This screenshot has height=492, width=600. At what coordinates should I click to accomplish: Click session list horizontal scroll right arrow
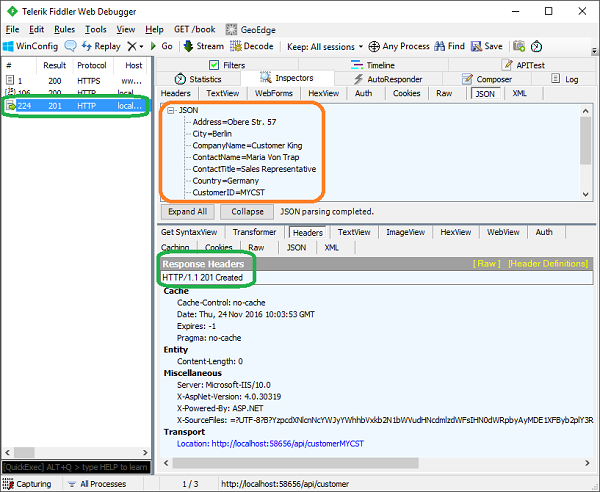(145, 453)
